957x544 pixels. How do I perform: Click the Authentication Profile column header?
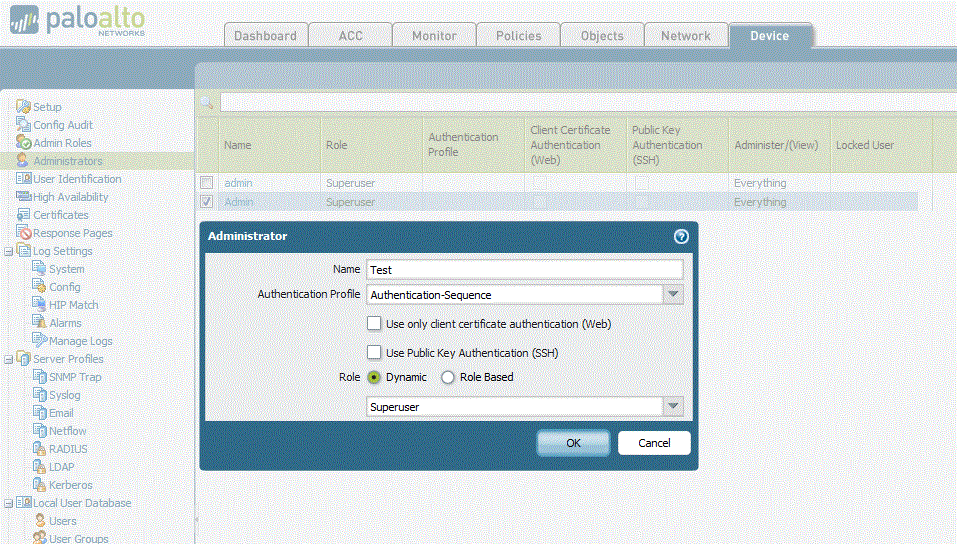474,145
